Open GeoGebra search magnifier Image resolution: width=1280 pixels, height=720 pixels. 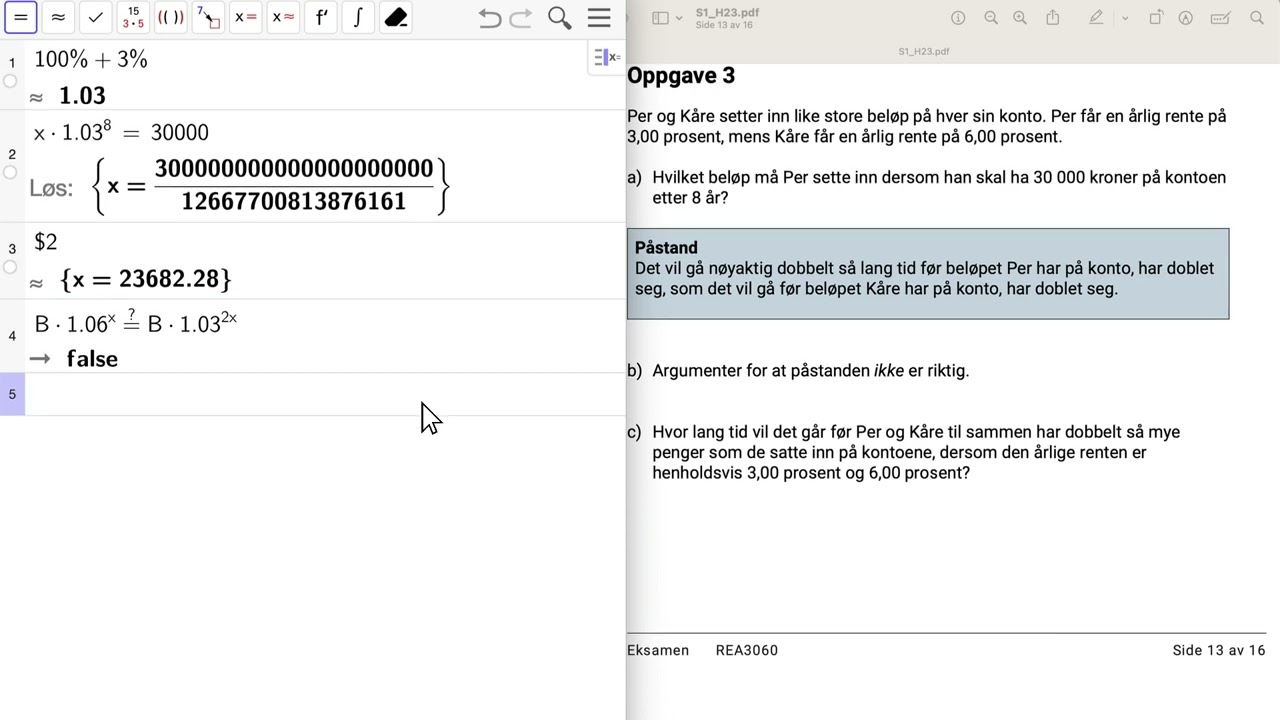click(x=560, y=18)
